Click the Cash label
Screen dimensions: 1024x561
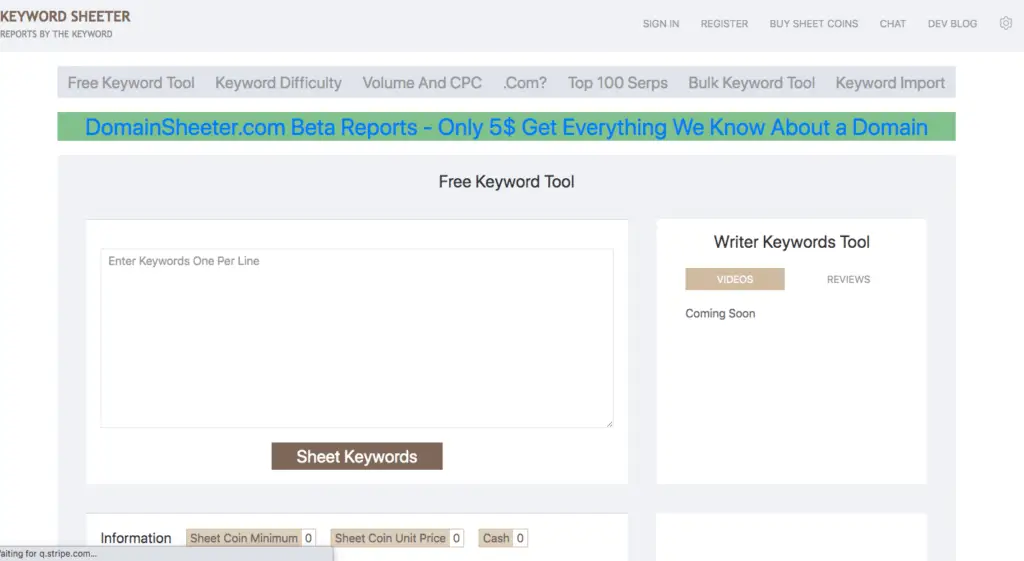(x=496, y=538)
